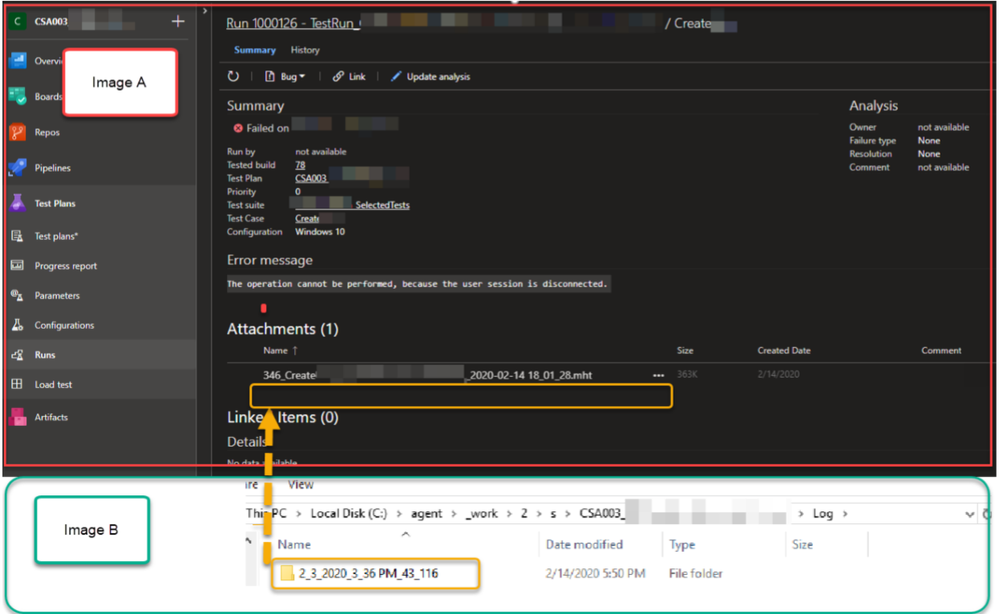Open Boards from the sidebar
The image size is (999, 614).
click(18, 96)
